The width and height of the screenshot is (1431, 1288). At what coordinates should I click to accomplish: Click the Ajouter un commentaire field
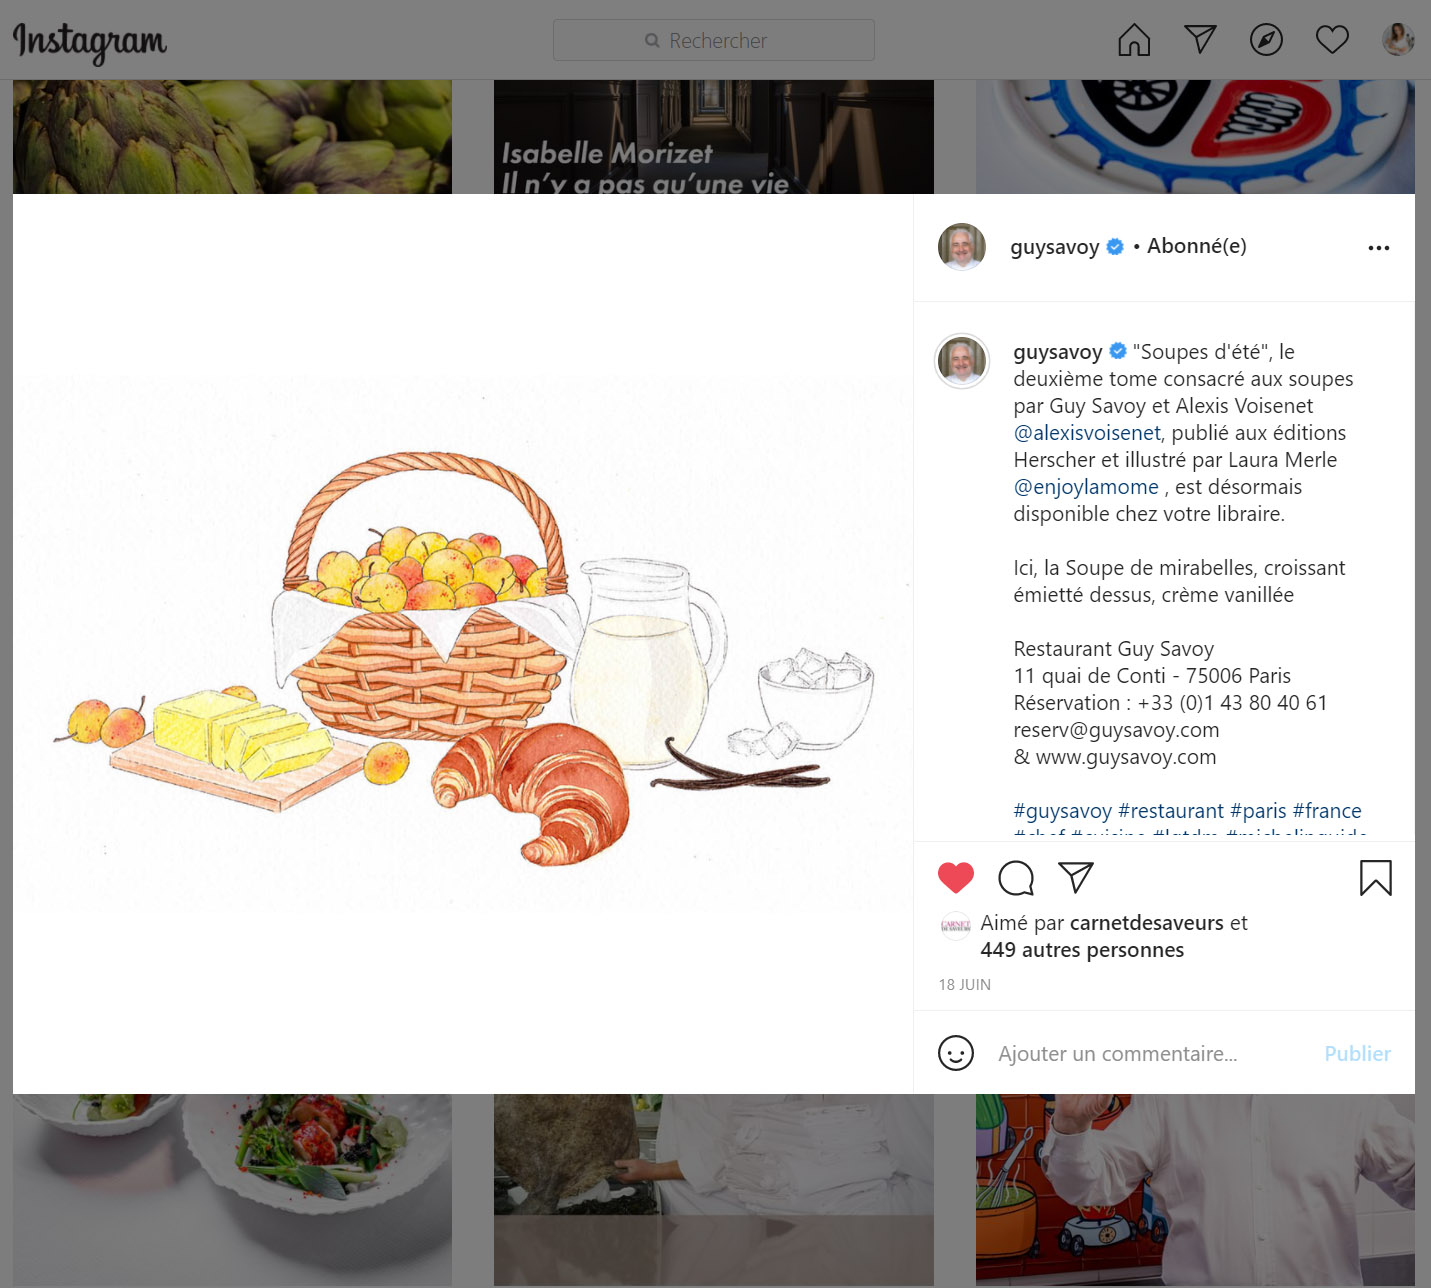[x=1150, y=1054]
